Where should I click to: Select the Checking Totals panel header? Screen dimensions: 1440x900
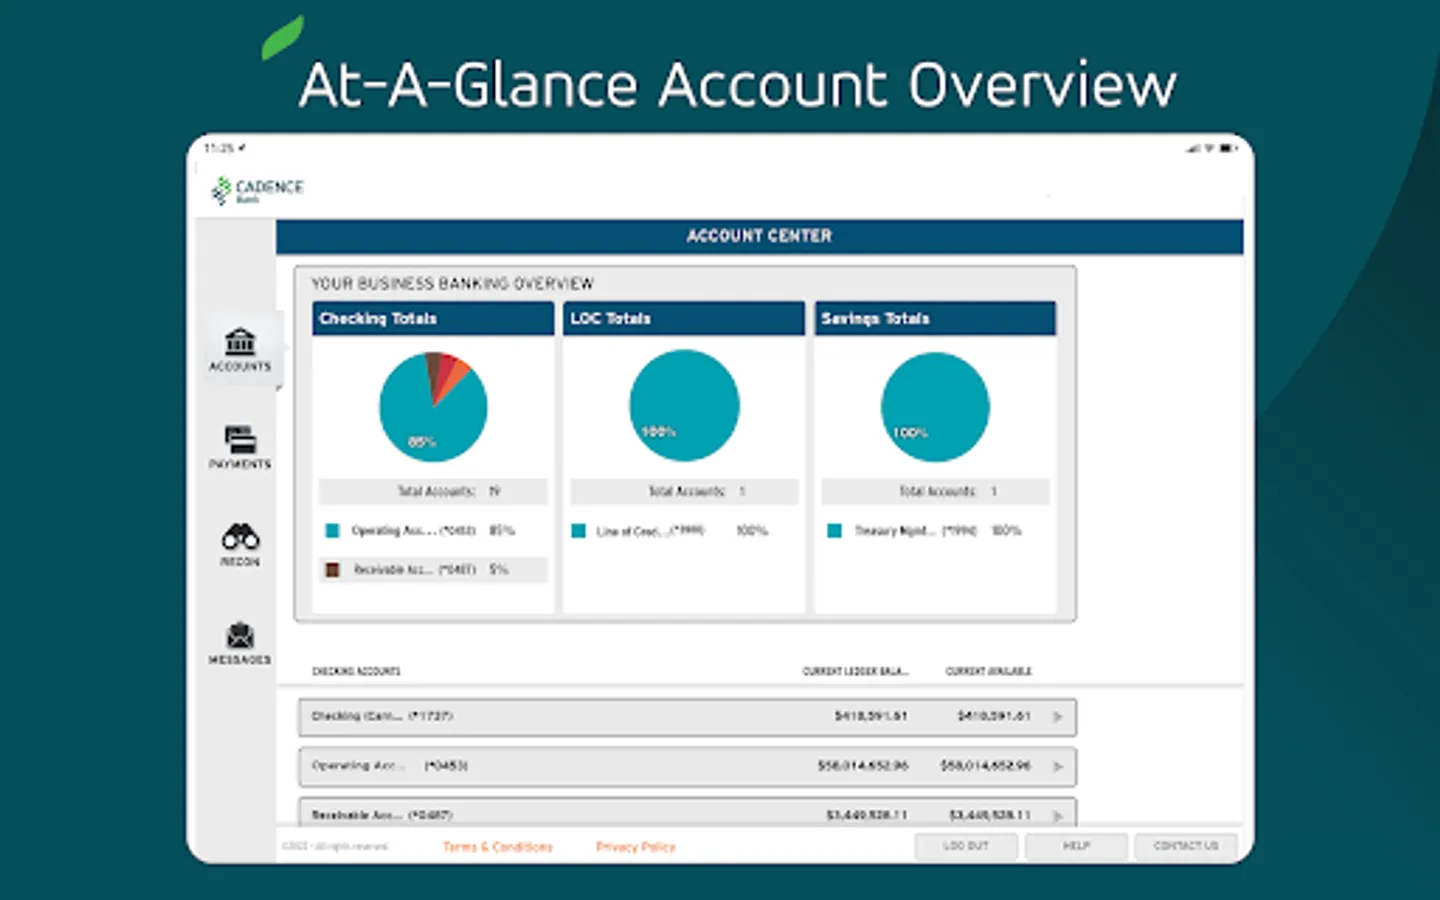point(433,318)
